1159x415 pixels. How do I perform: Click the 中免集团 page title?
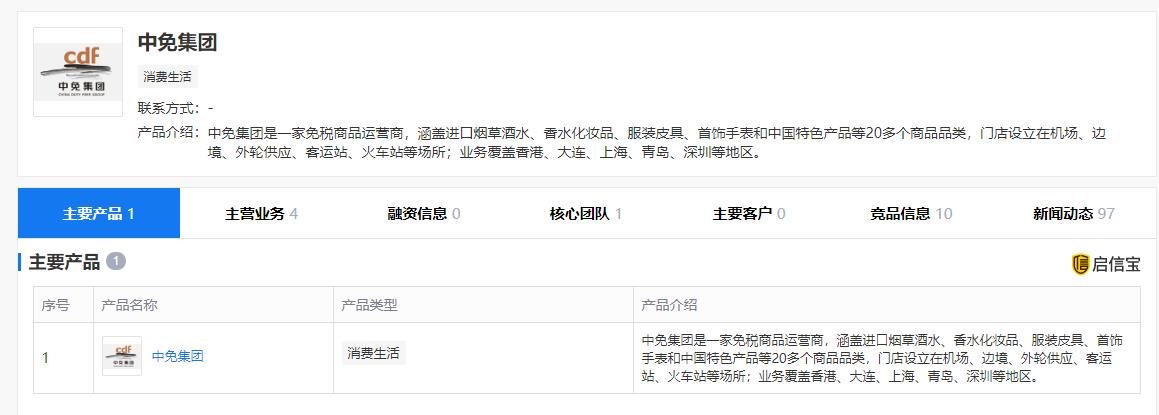[x=177, y=42]
